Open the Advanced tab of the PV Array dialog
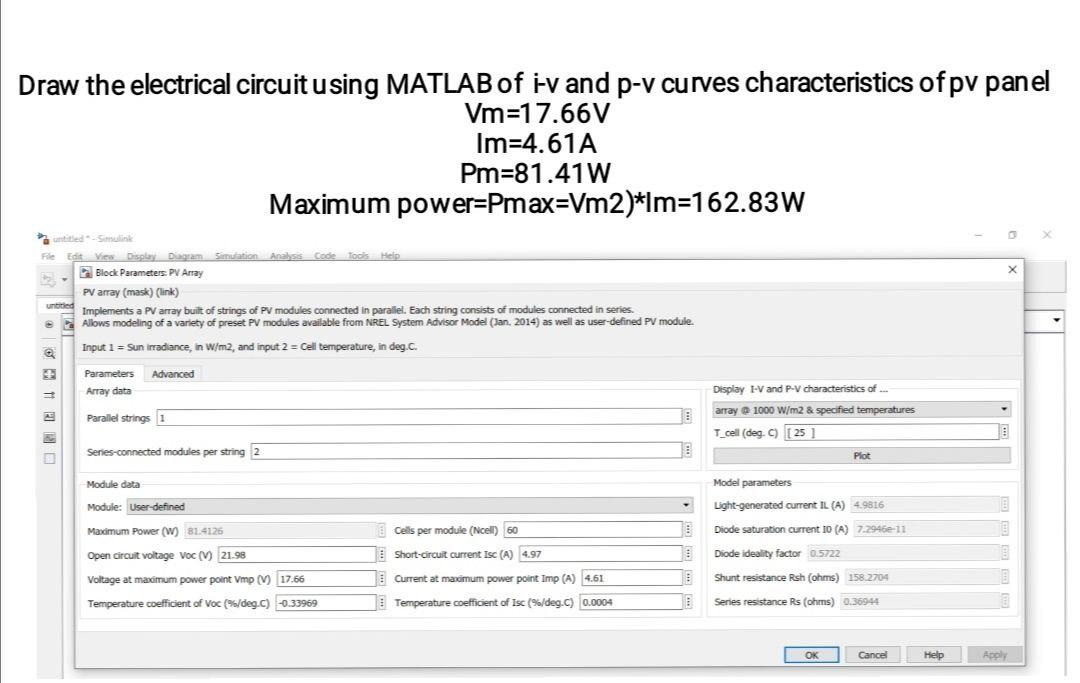Screen dimensions: 1080x683 [x=173, y=373]
